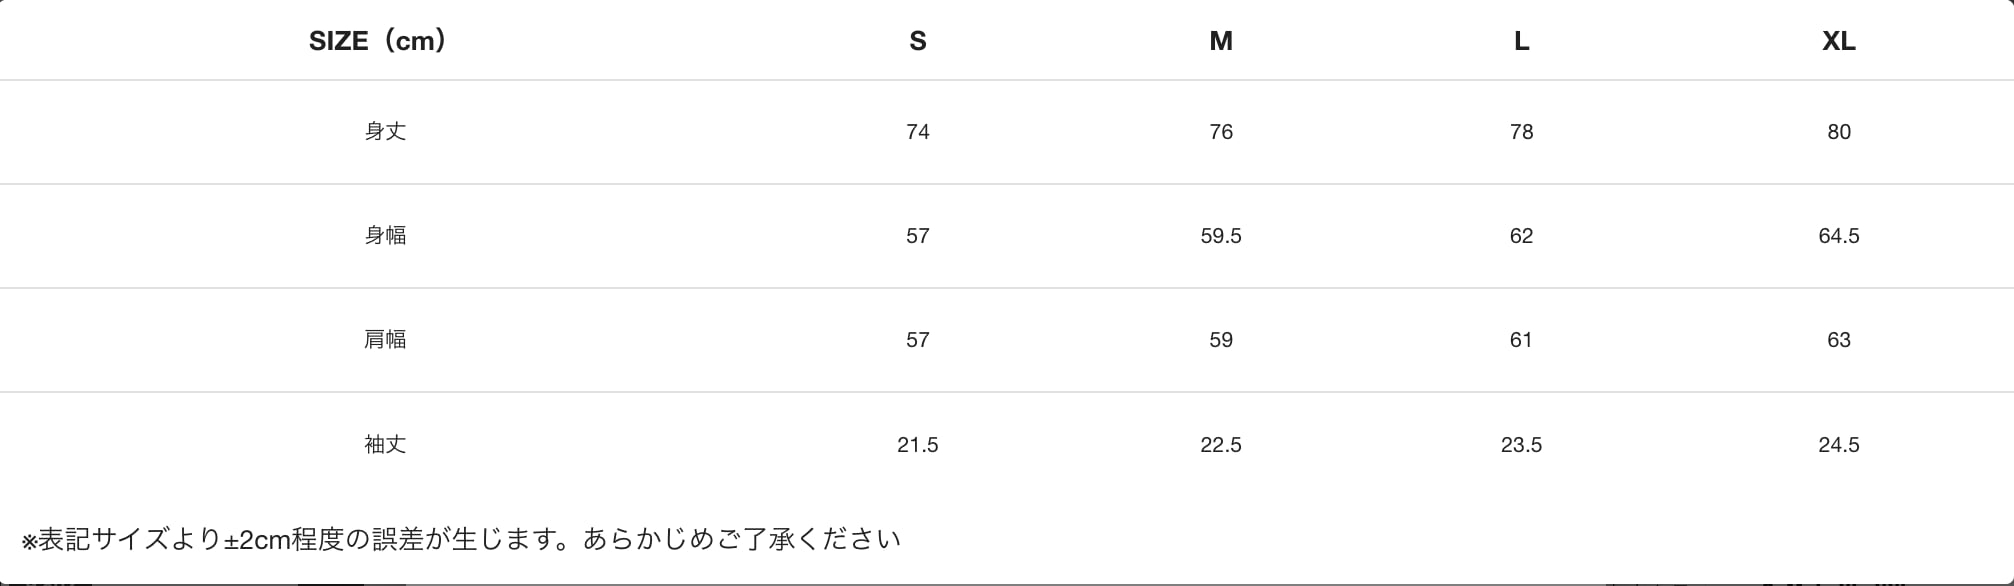
Task: Click the 身幅 row label
Action: coord(385,235)
